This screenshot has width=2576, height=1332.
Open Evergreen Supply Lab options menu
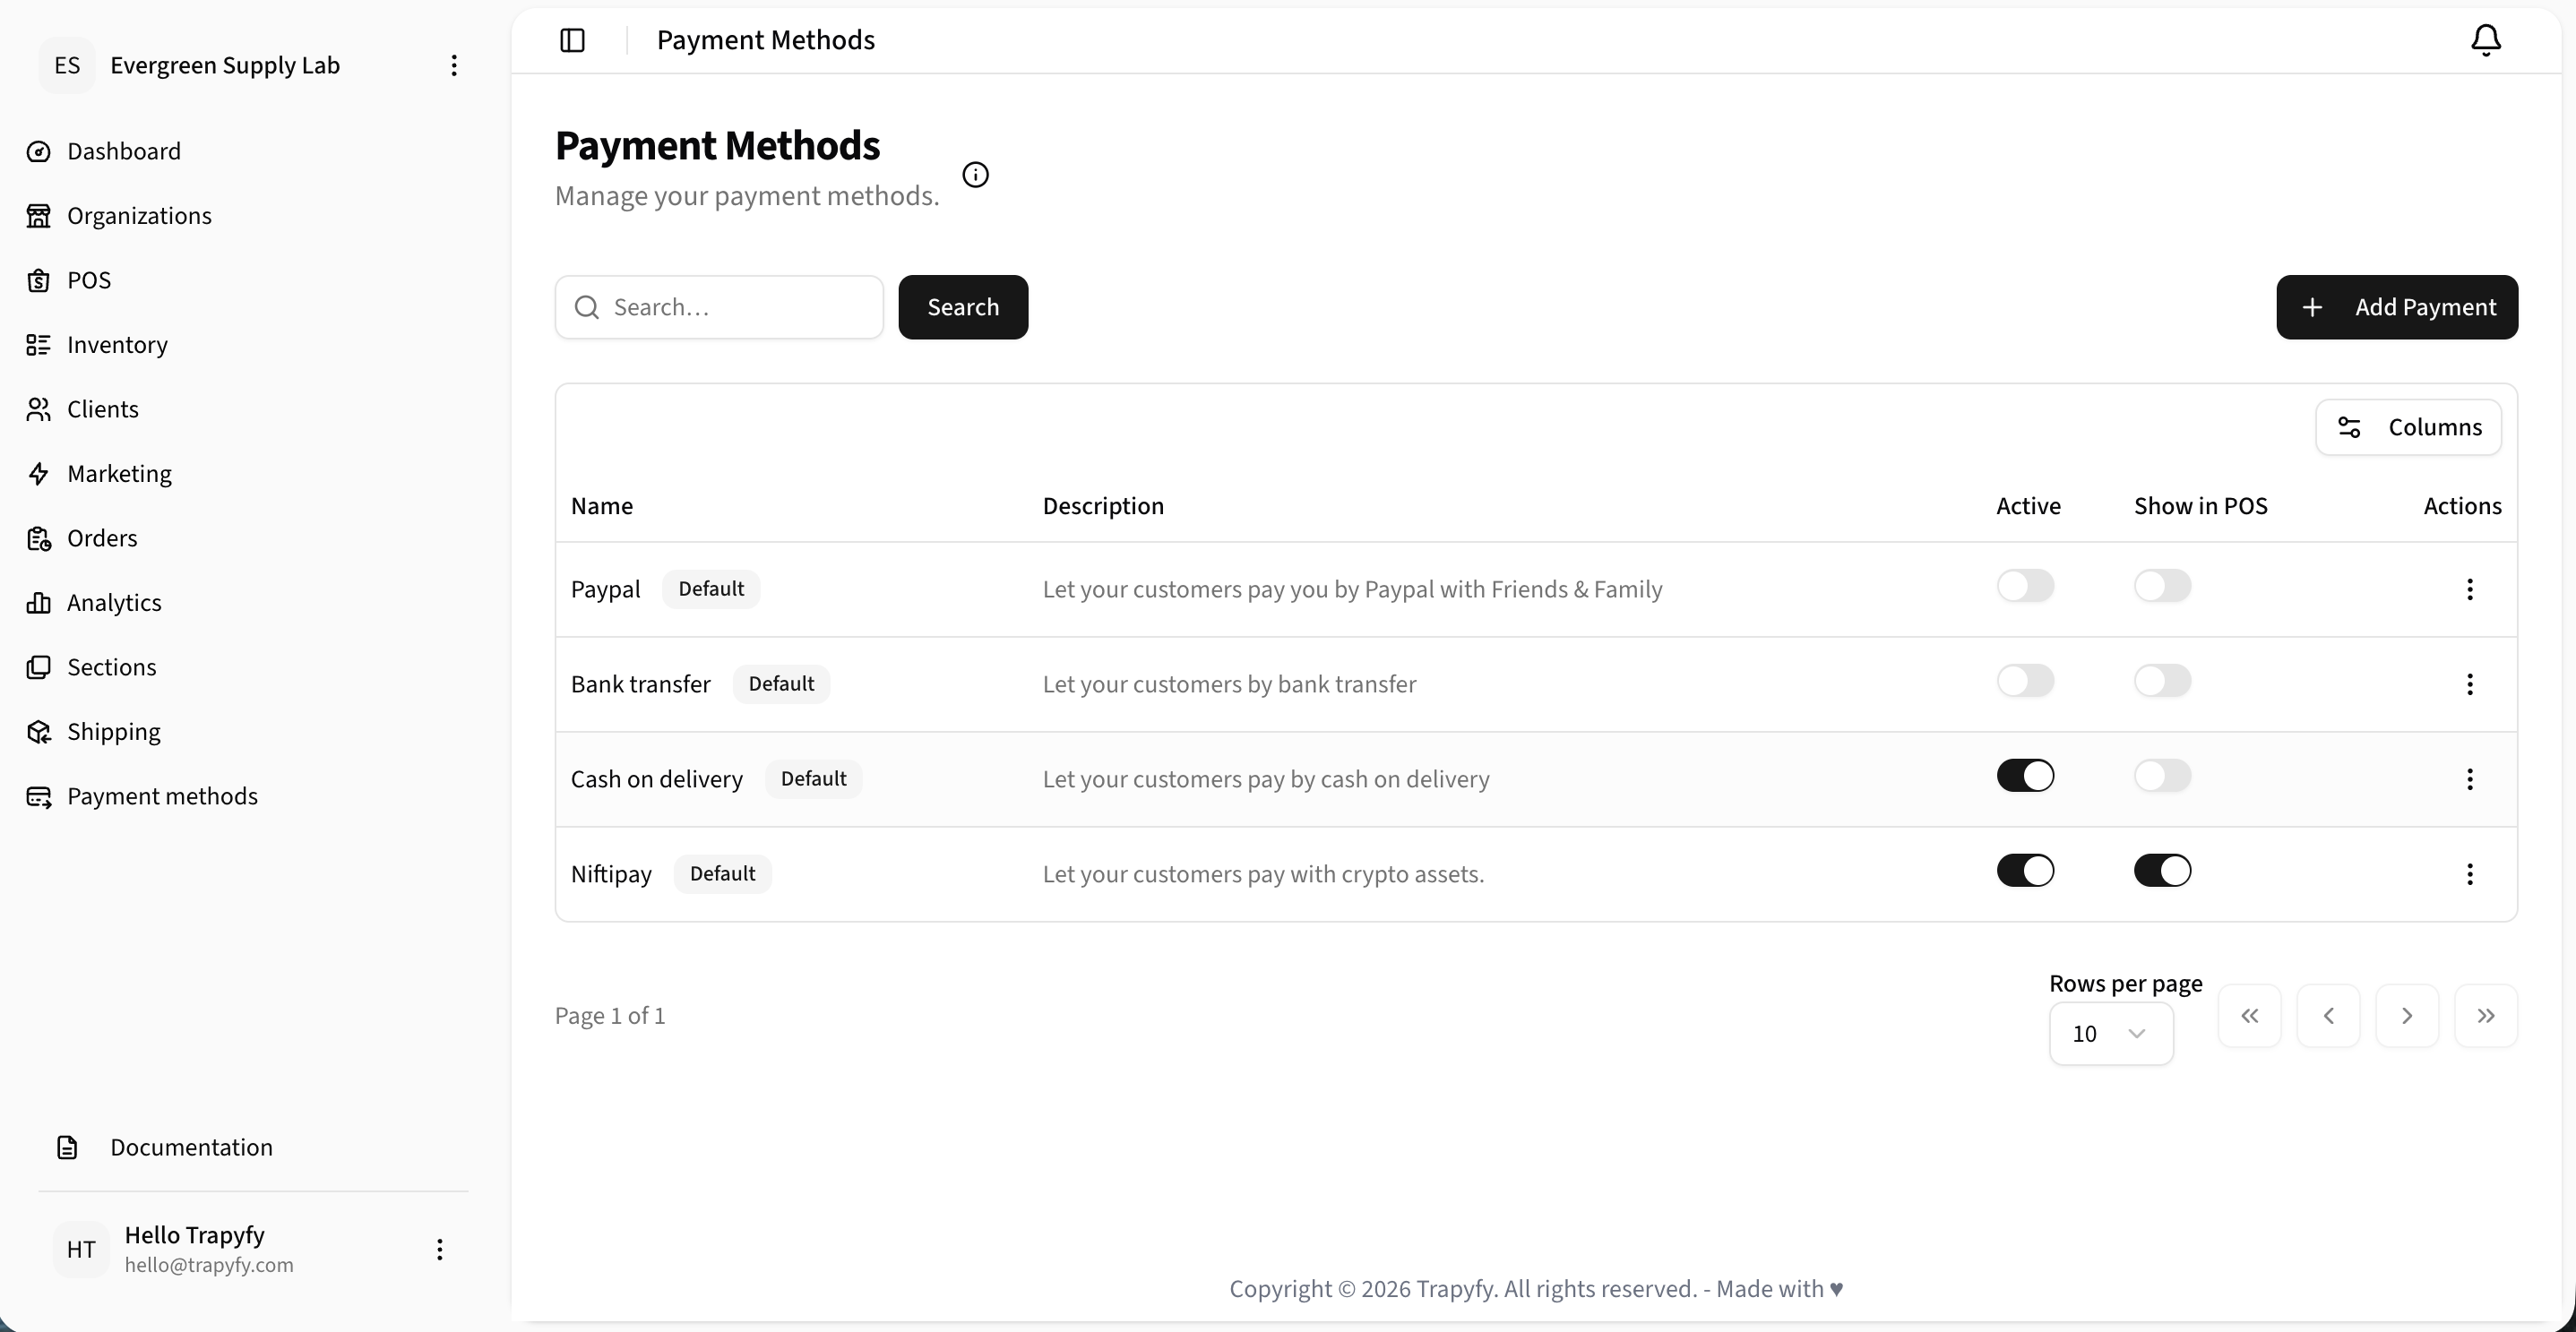click(x=454, y=66)
